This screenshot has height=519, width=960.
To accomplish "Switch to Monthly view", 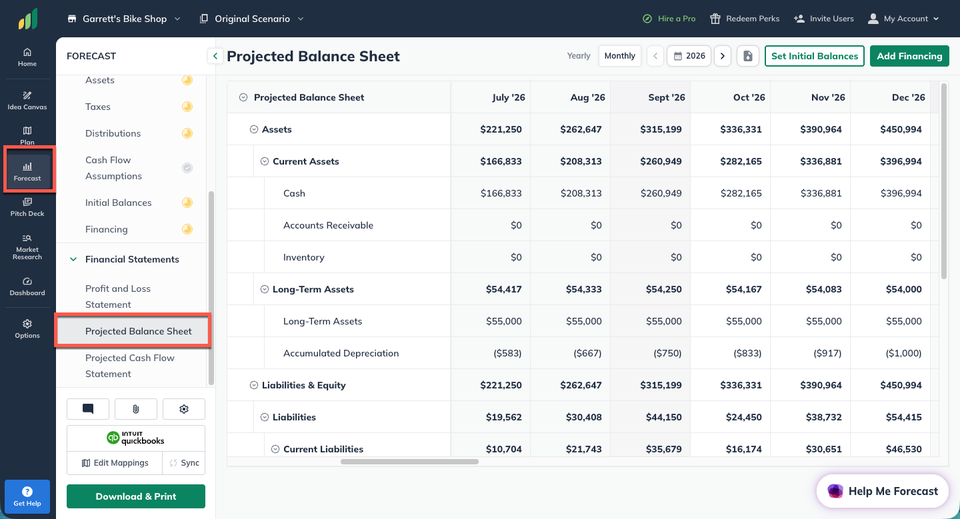I will [620, 56].
